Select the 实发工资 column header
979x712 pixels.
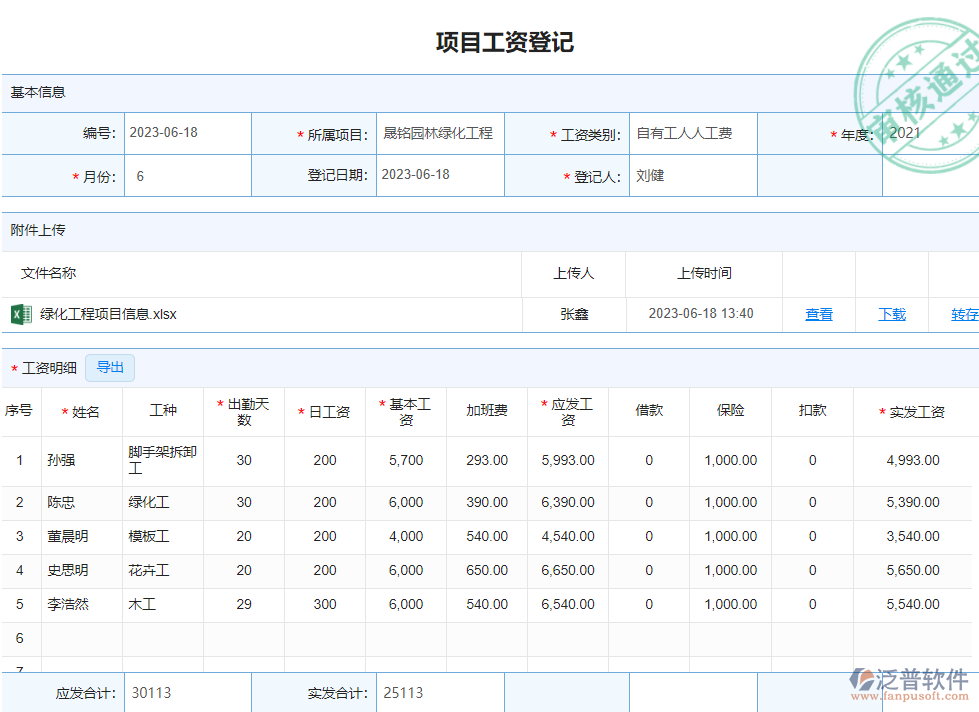click(x=915, y=412)
